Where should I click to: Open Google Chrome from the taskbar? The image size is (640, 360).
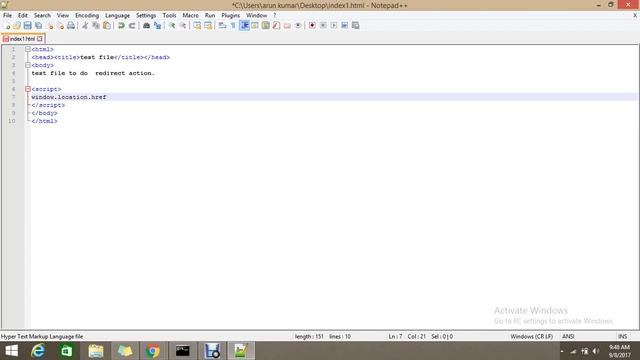pos(153,351)
